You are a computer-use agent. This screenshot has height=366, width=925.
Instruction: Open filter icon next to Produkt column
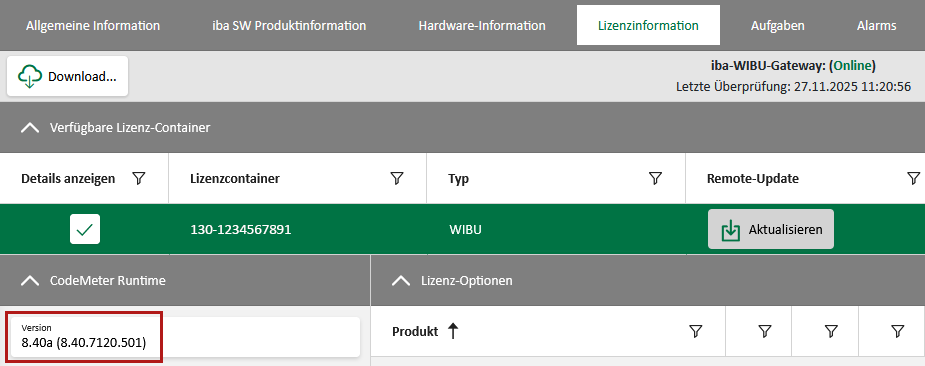[696, 331]
